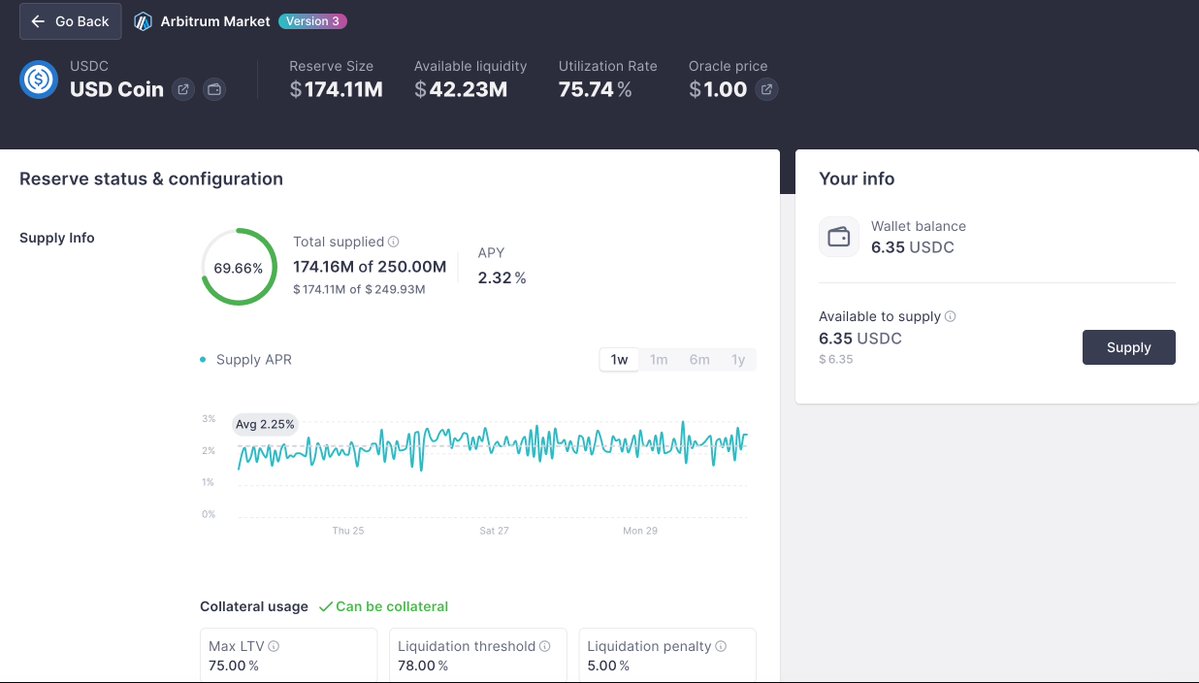Click the Supply button
This screenshot has width=1199, height=683.
click(1129, 347)
